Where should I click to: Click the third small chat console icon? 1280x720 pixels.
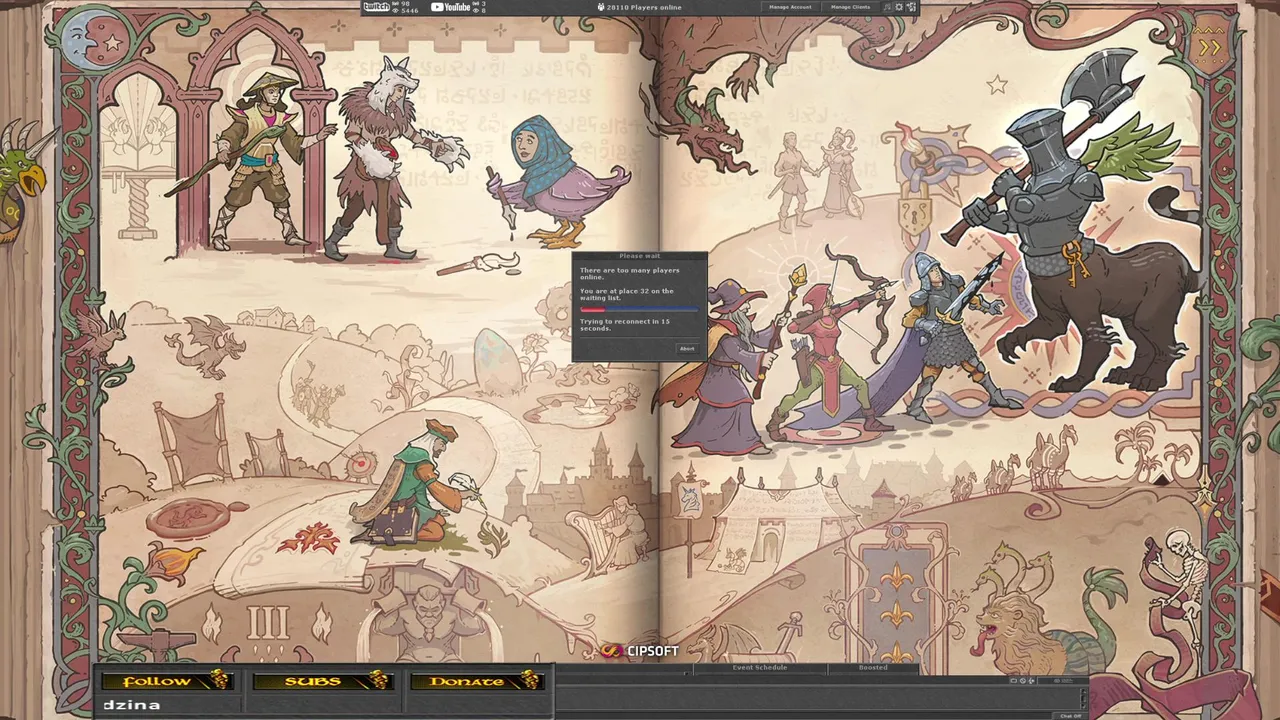point(1031,681)
